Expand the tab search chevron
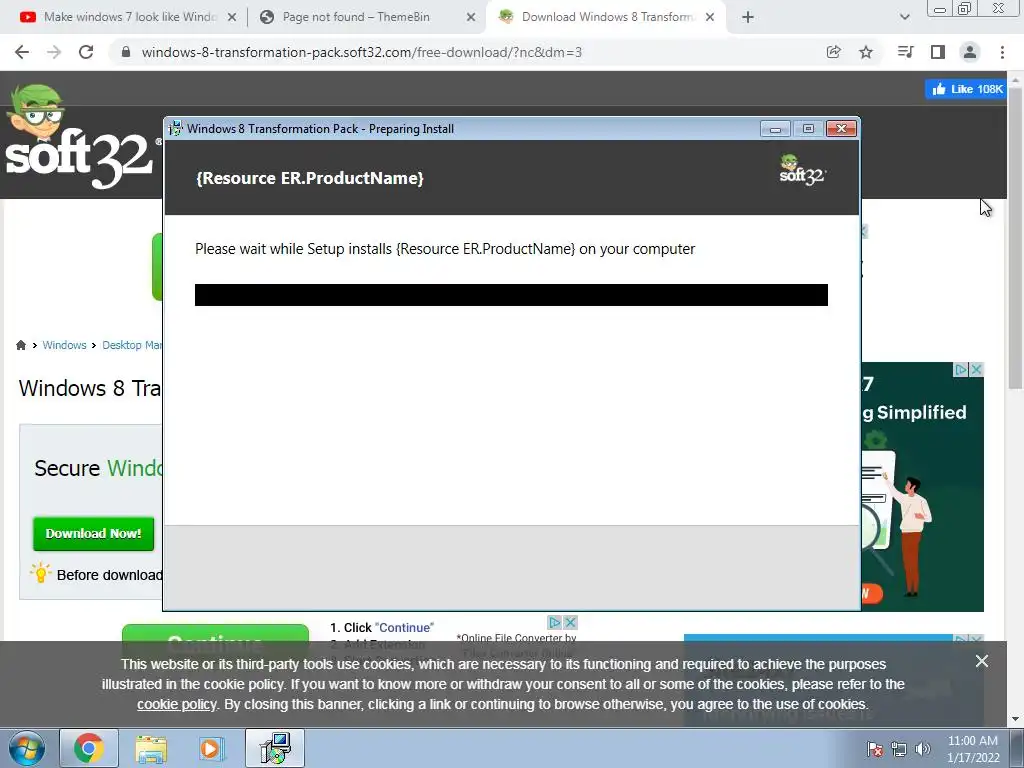Screen dimensions: 1024x768 (904, 18)
